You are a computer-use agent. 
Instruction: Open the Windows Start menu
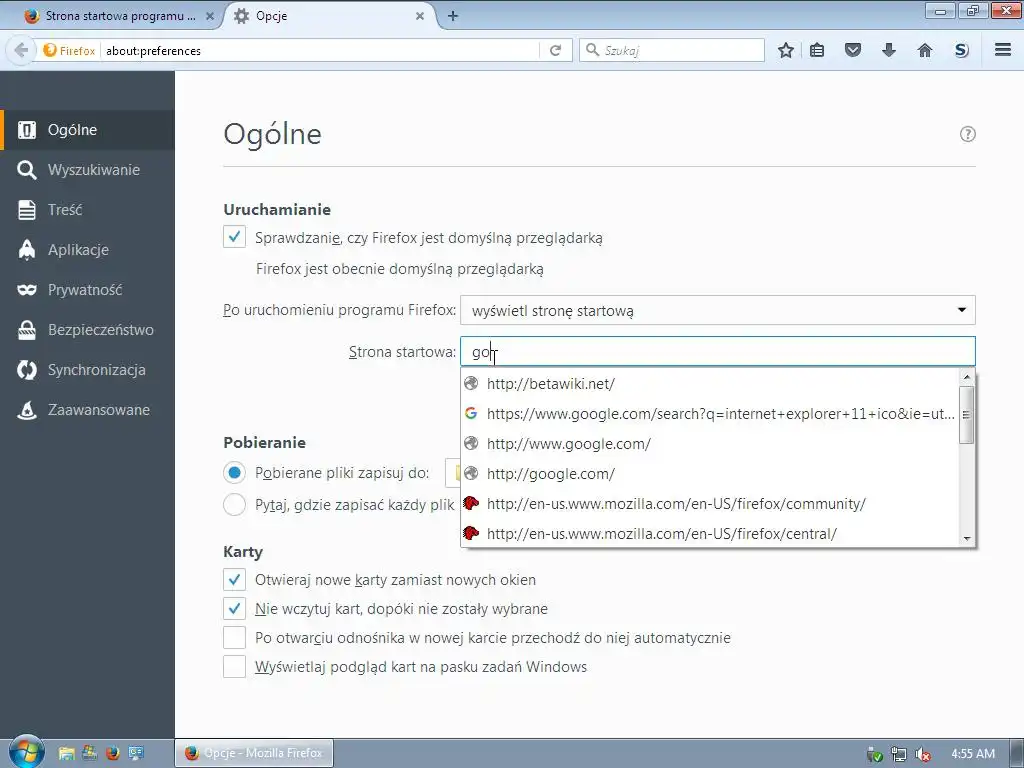point(26,752)
